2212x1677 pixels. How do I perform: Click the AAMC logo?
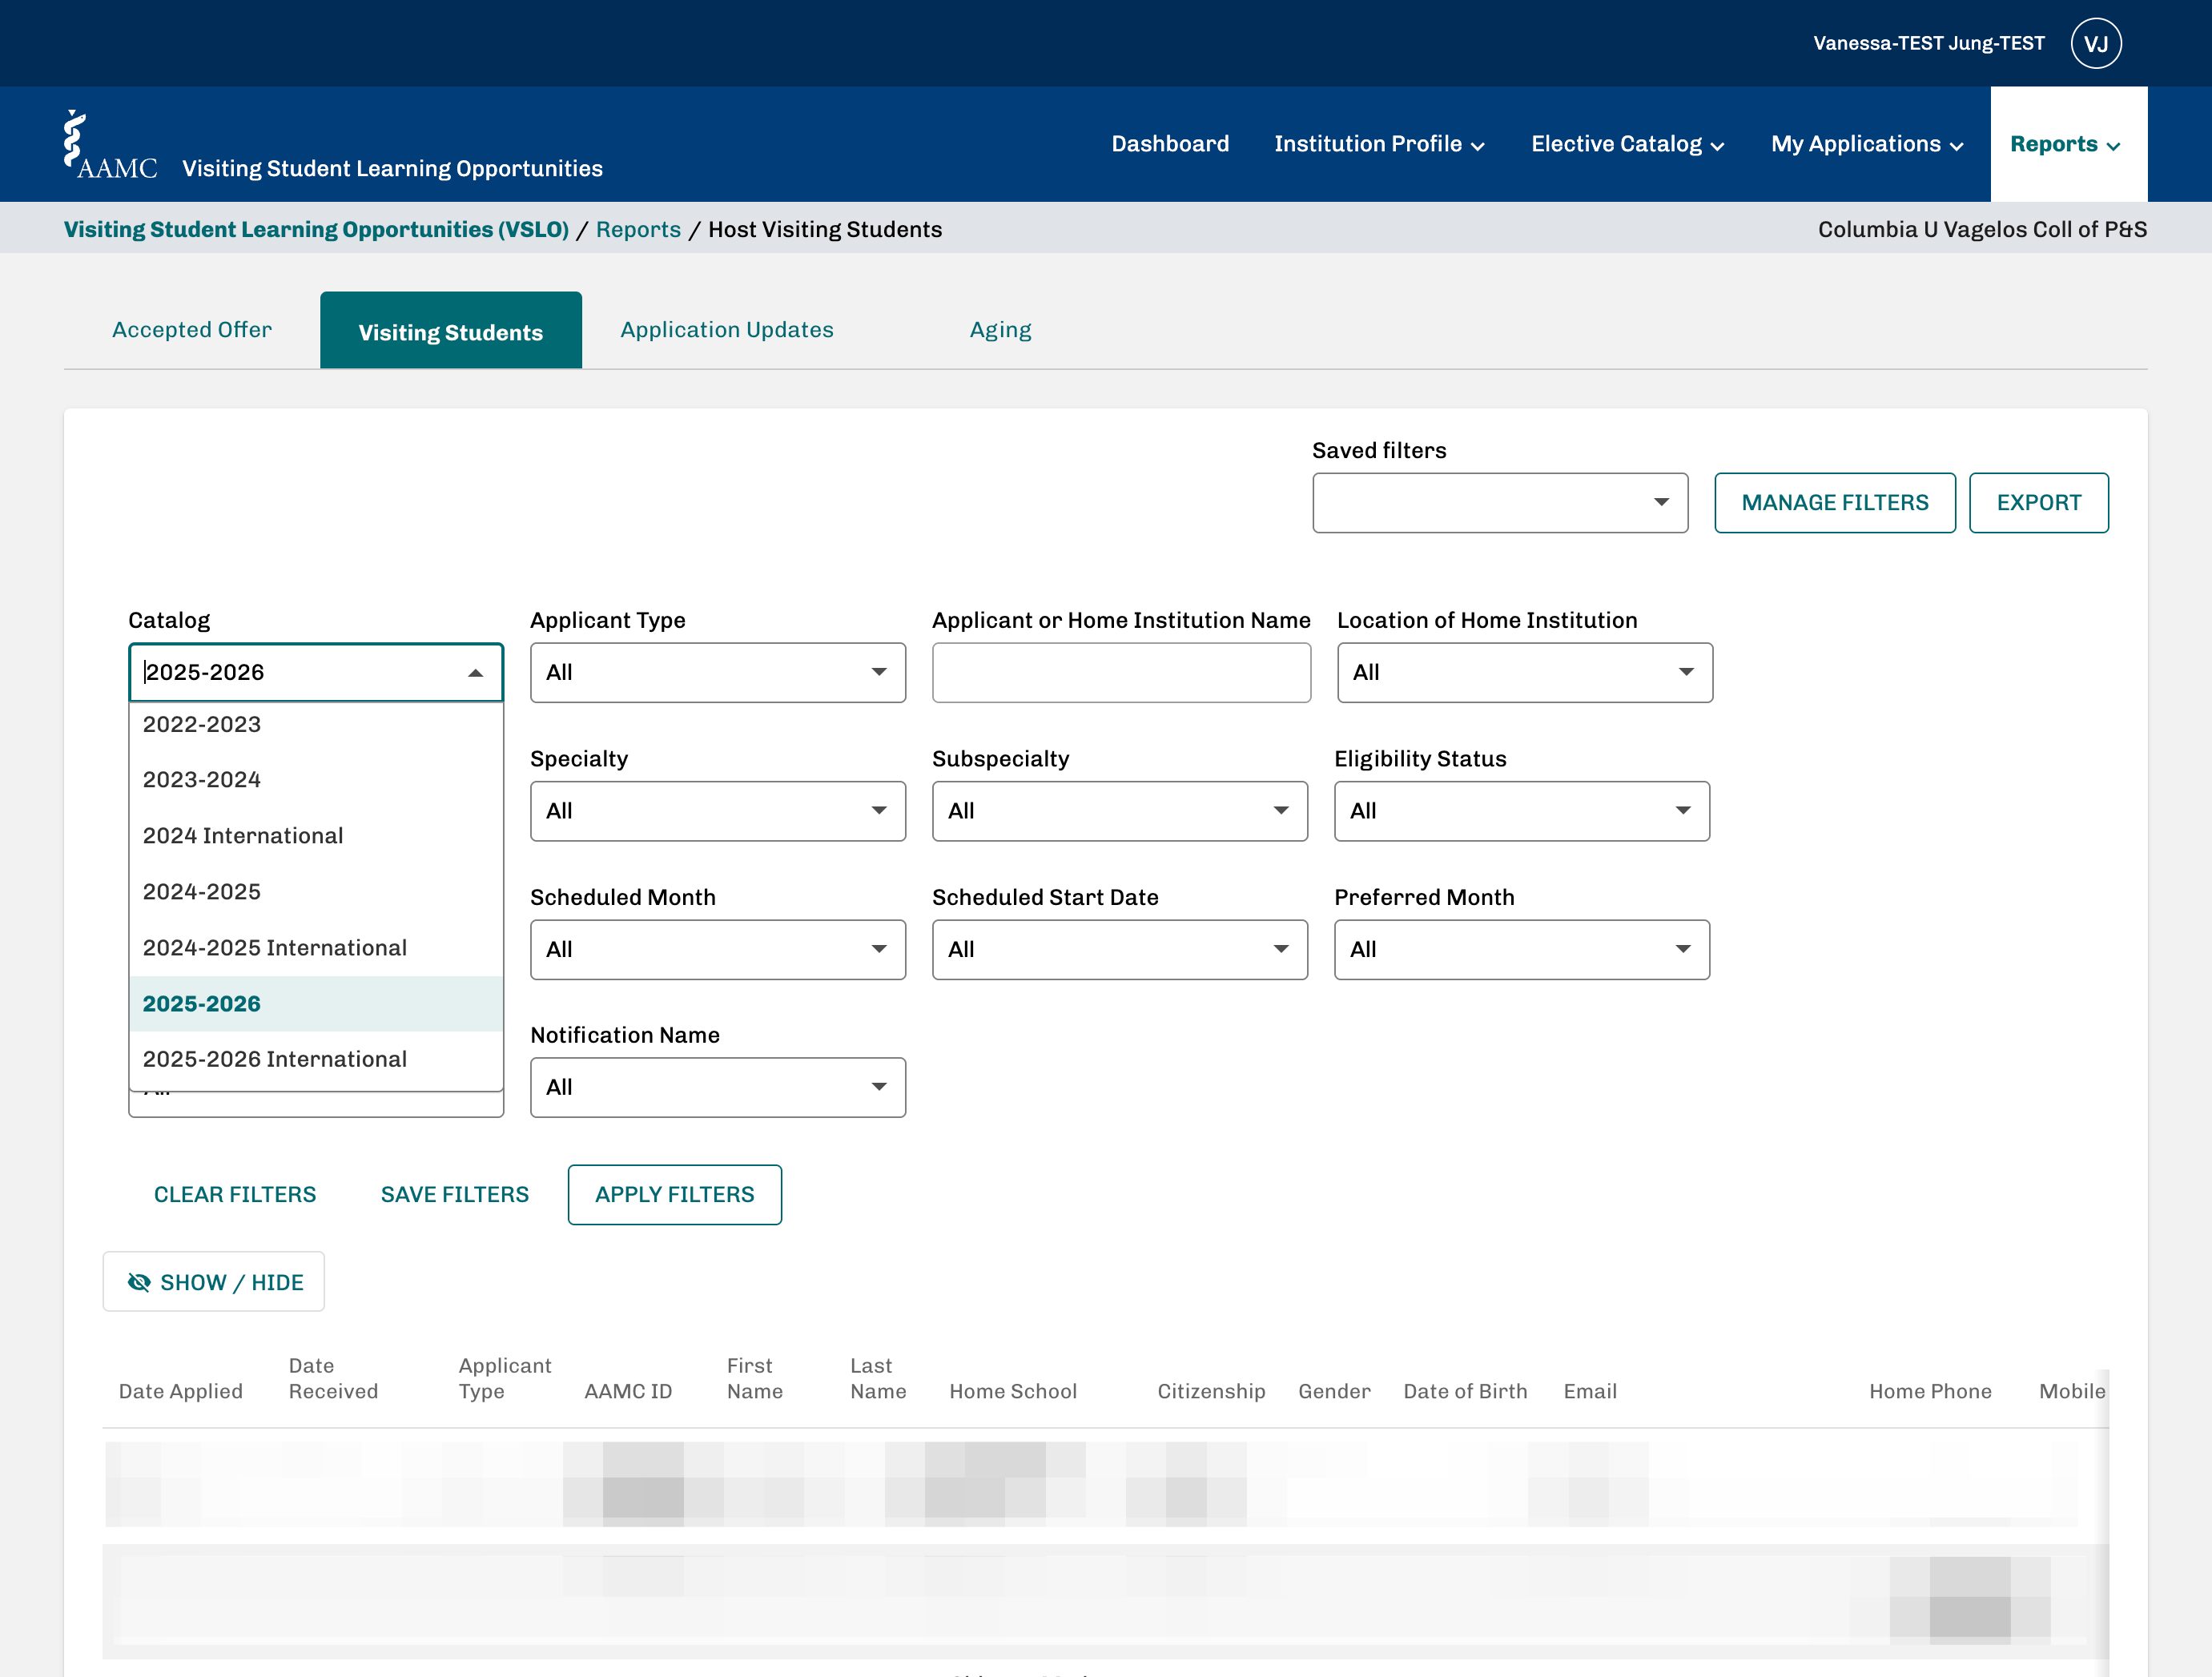[110, 145]
